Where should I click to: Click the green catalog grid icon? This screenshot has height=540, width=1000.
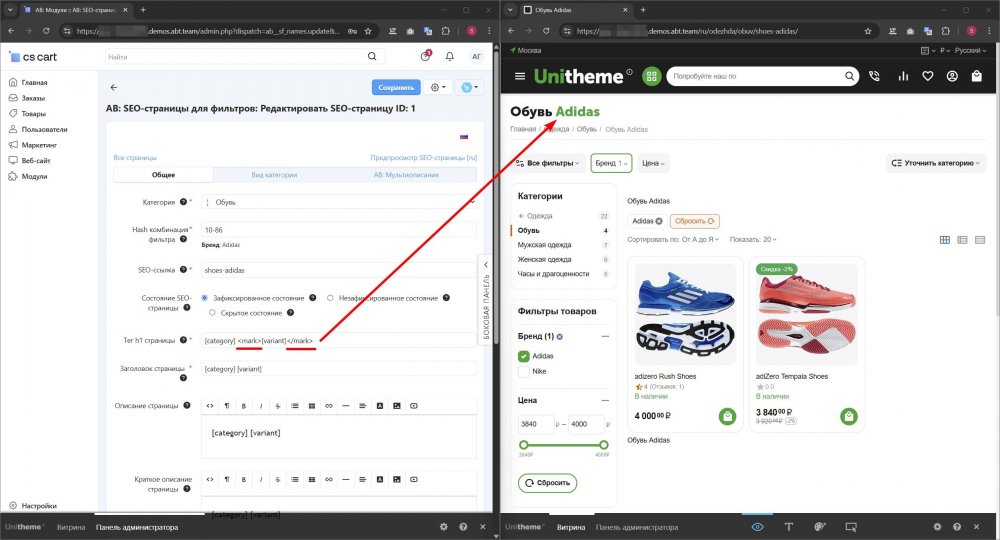652,76
